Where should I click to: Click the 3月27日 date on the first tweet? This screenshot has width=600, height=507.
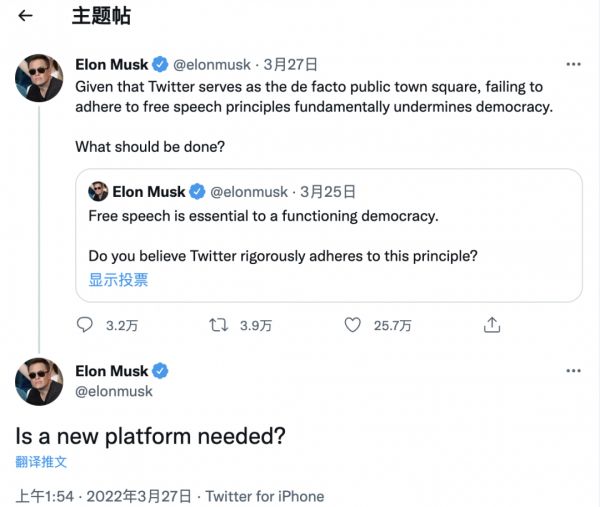[x=286, y=65]
